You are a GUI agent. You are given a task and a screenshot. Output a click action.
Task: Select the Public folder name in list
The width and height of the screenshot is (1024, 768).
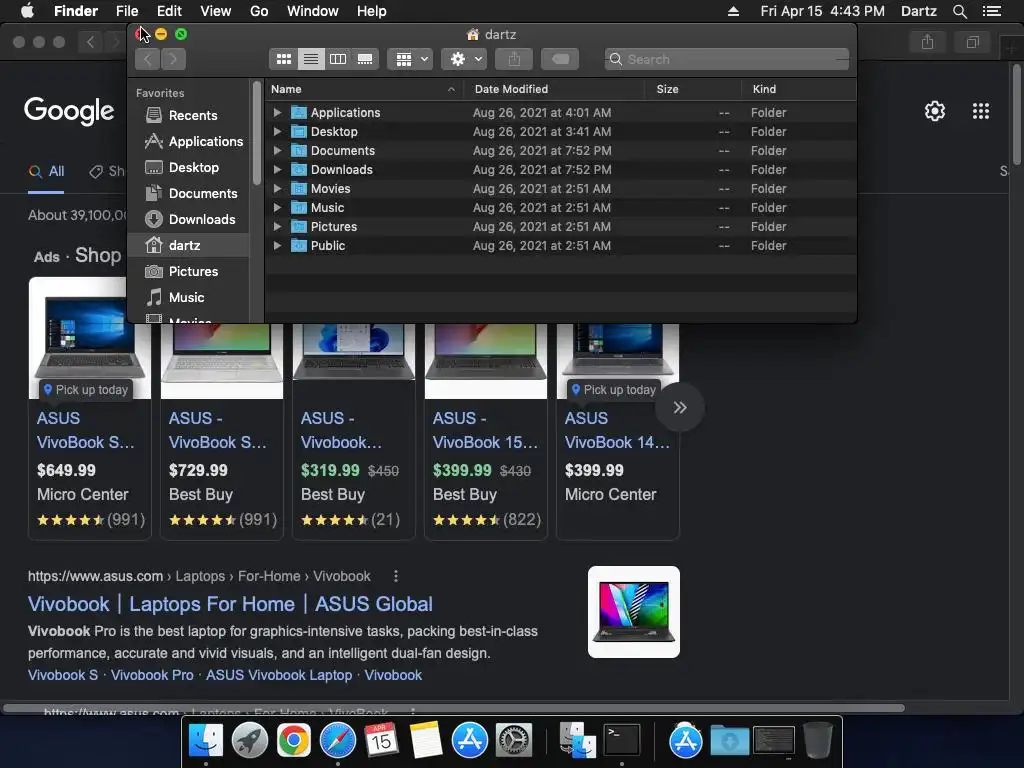click(x=328, y=246)
